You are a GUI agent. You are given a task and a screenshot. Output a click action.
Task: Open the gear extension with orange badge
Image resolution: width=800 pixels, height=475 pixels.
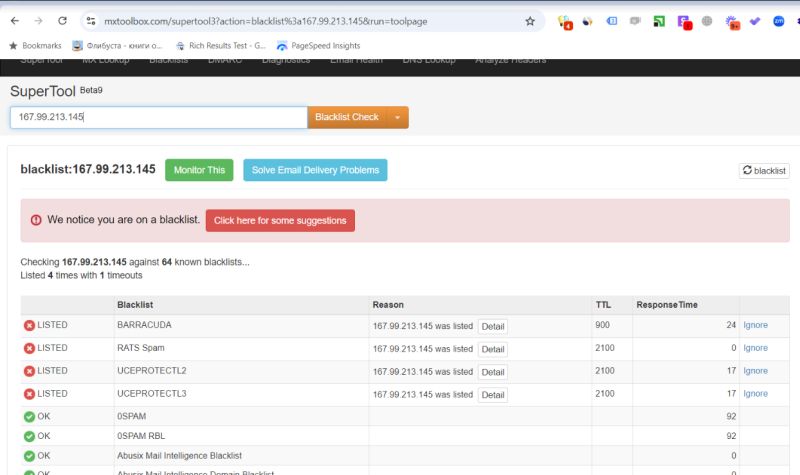pos(733,22)
